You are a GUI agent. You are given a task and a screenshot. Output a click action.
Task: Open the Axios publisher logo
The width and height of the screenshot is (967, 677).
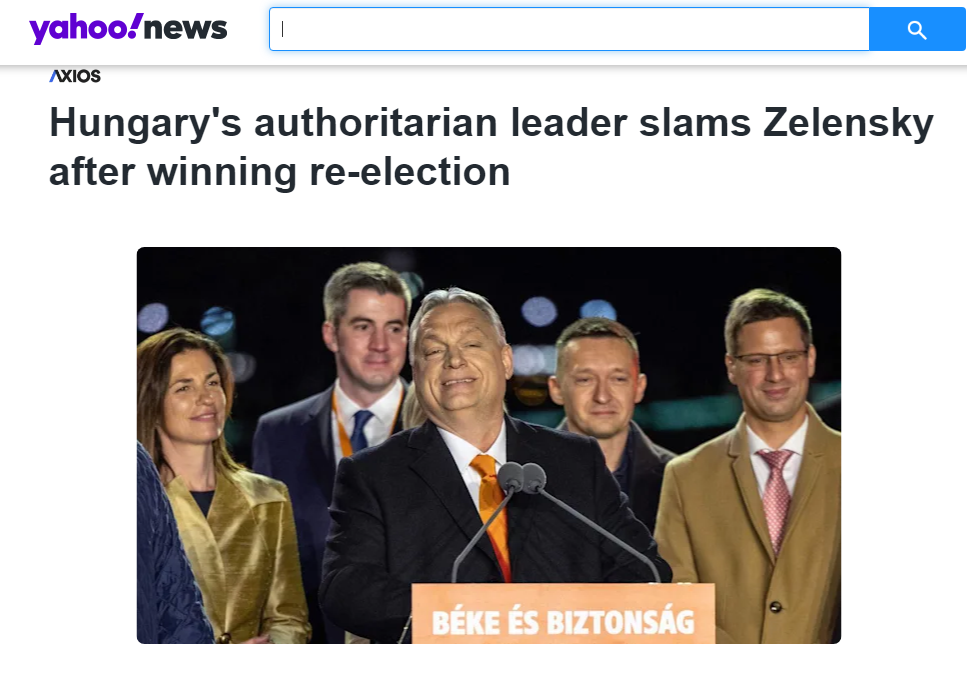pos(75,76)
